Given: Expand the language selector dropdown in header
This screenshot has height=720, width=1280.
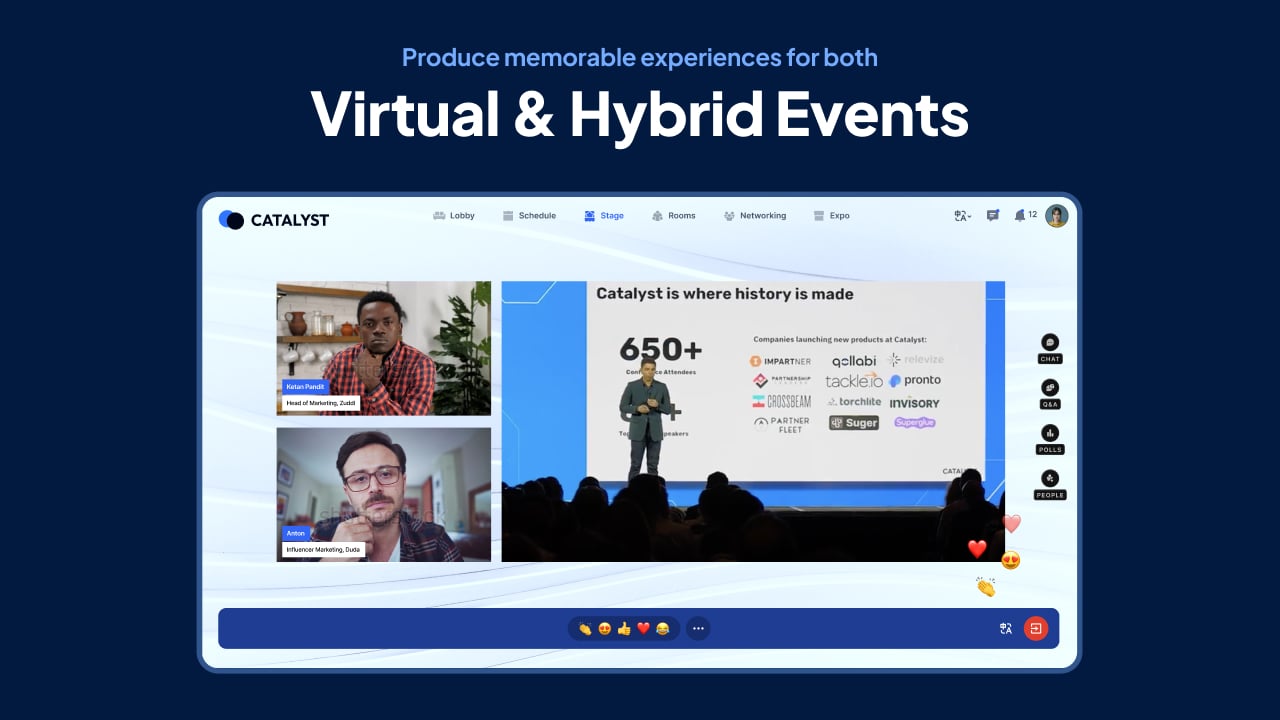Looking at the screenshot, I should 962,216.
